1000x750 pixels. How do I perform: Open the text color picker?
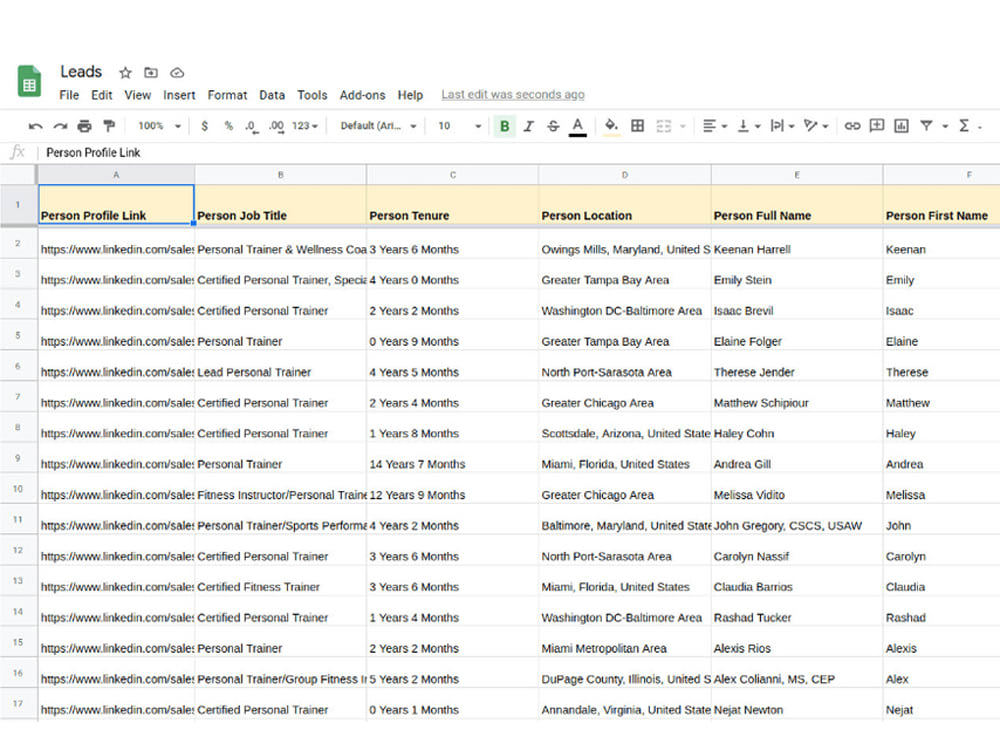tap(577, 126)
